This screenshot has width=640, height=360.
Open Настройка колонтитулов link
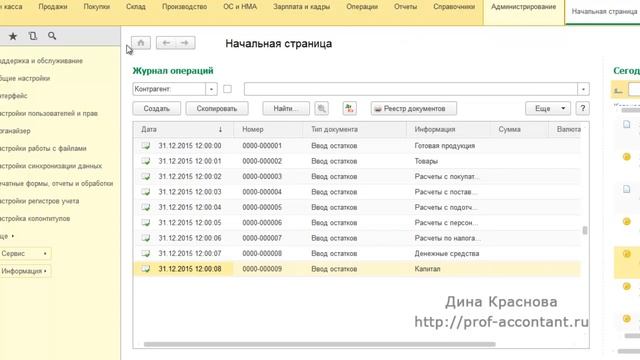[35, 219]
